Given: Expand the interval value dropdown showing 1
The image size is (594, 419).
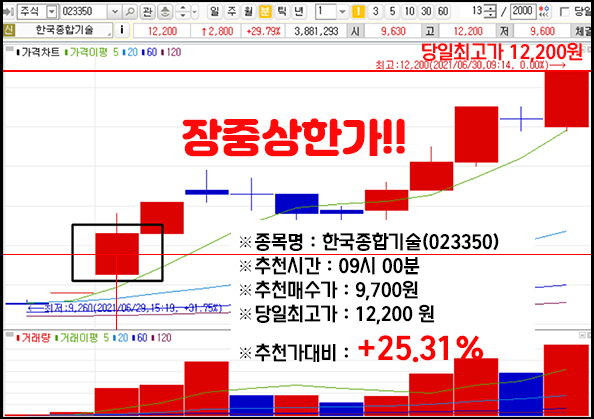Looking at the screenshot, I should 342,12.
